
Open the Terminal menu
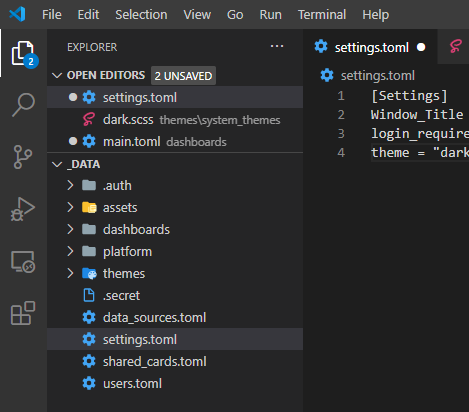coord(322,15)
